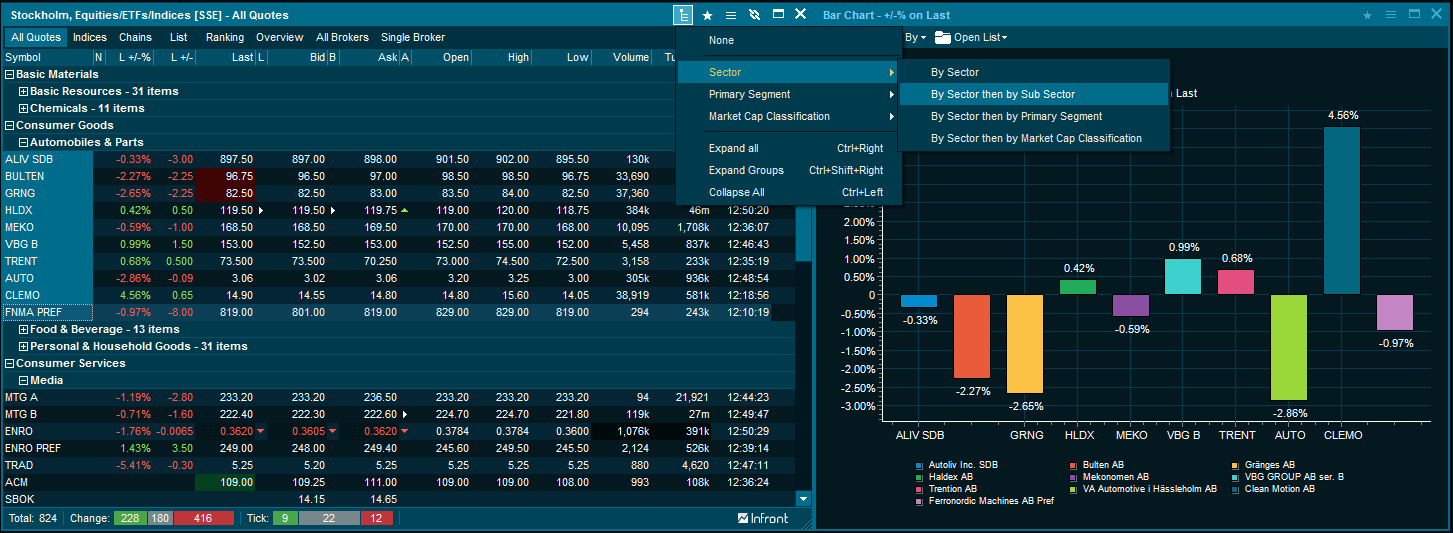Expand Food & Beverage - 13 items

24,329
